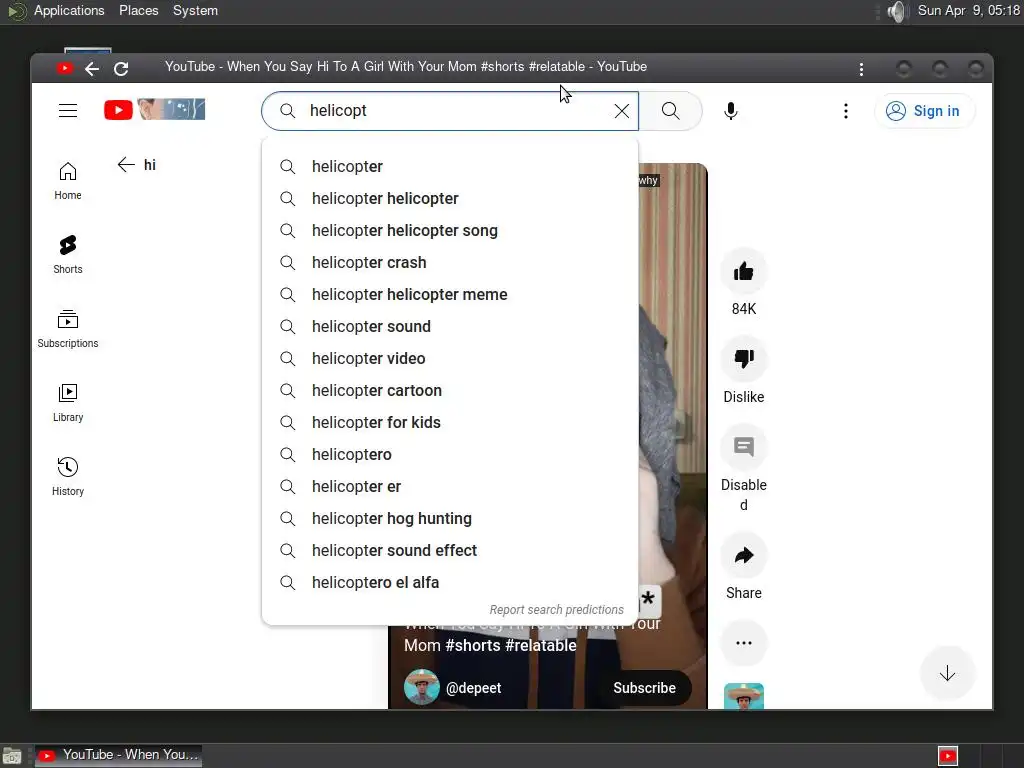Click the disabled comments icon
1024x768 pixels.
pos(744,447)
